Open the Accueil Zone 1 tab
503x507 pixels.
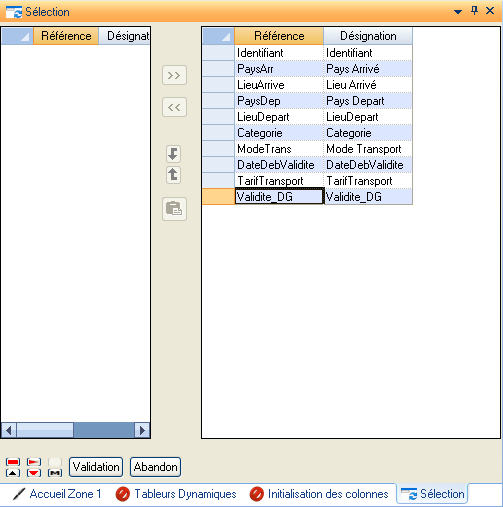point(57,494)
